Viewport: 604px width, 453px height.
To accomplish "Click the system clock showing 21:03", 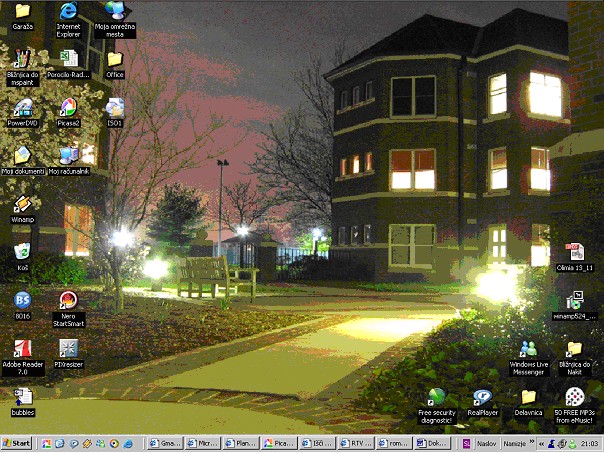I will coord(589,442).
